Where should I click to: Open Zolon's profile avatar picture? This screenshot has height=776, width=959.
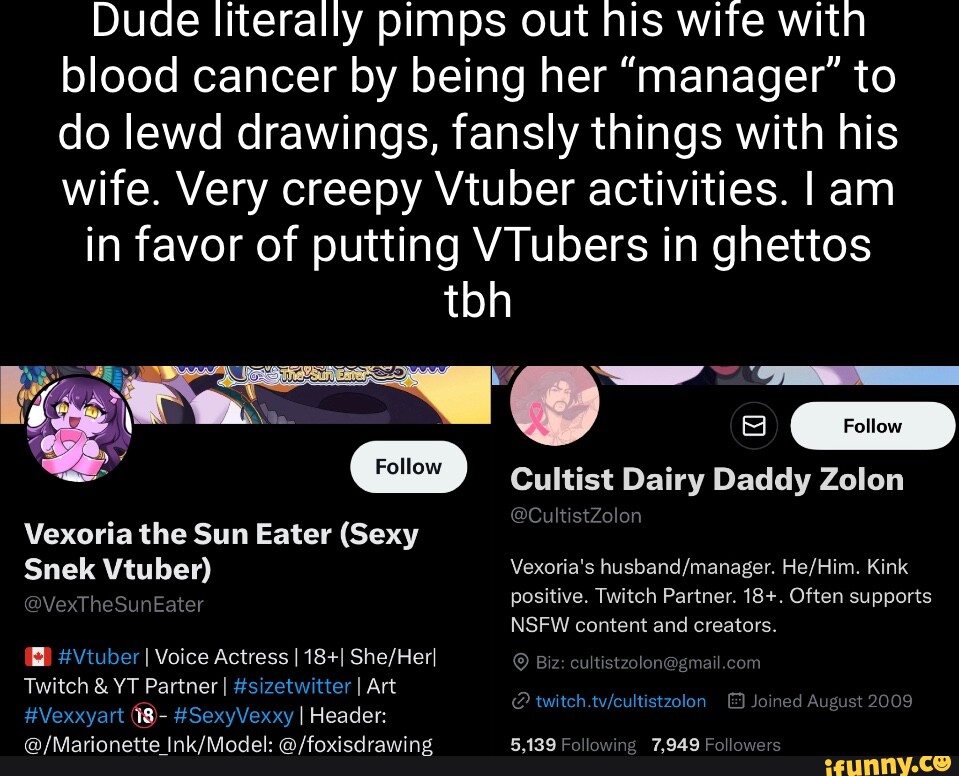(x=554, y=402)
